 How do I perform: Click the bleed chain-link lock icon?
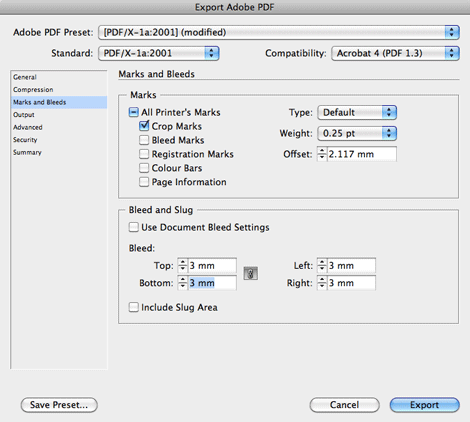tap(250, 273)
